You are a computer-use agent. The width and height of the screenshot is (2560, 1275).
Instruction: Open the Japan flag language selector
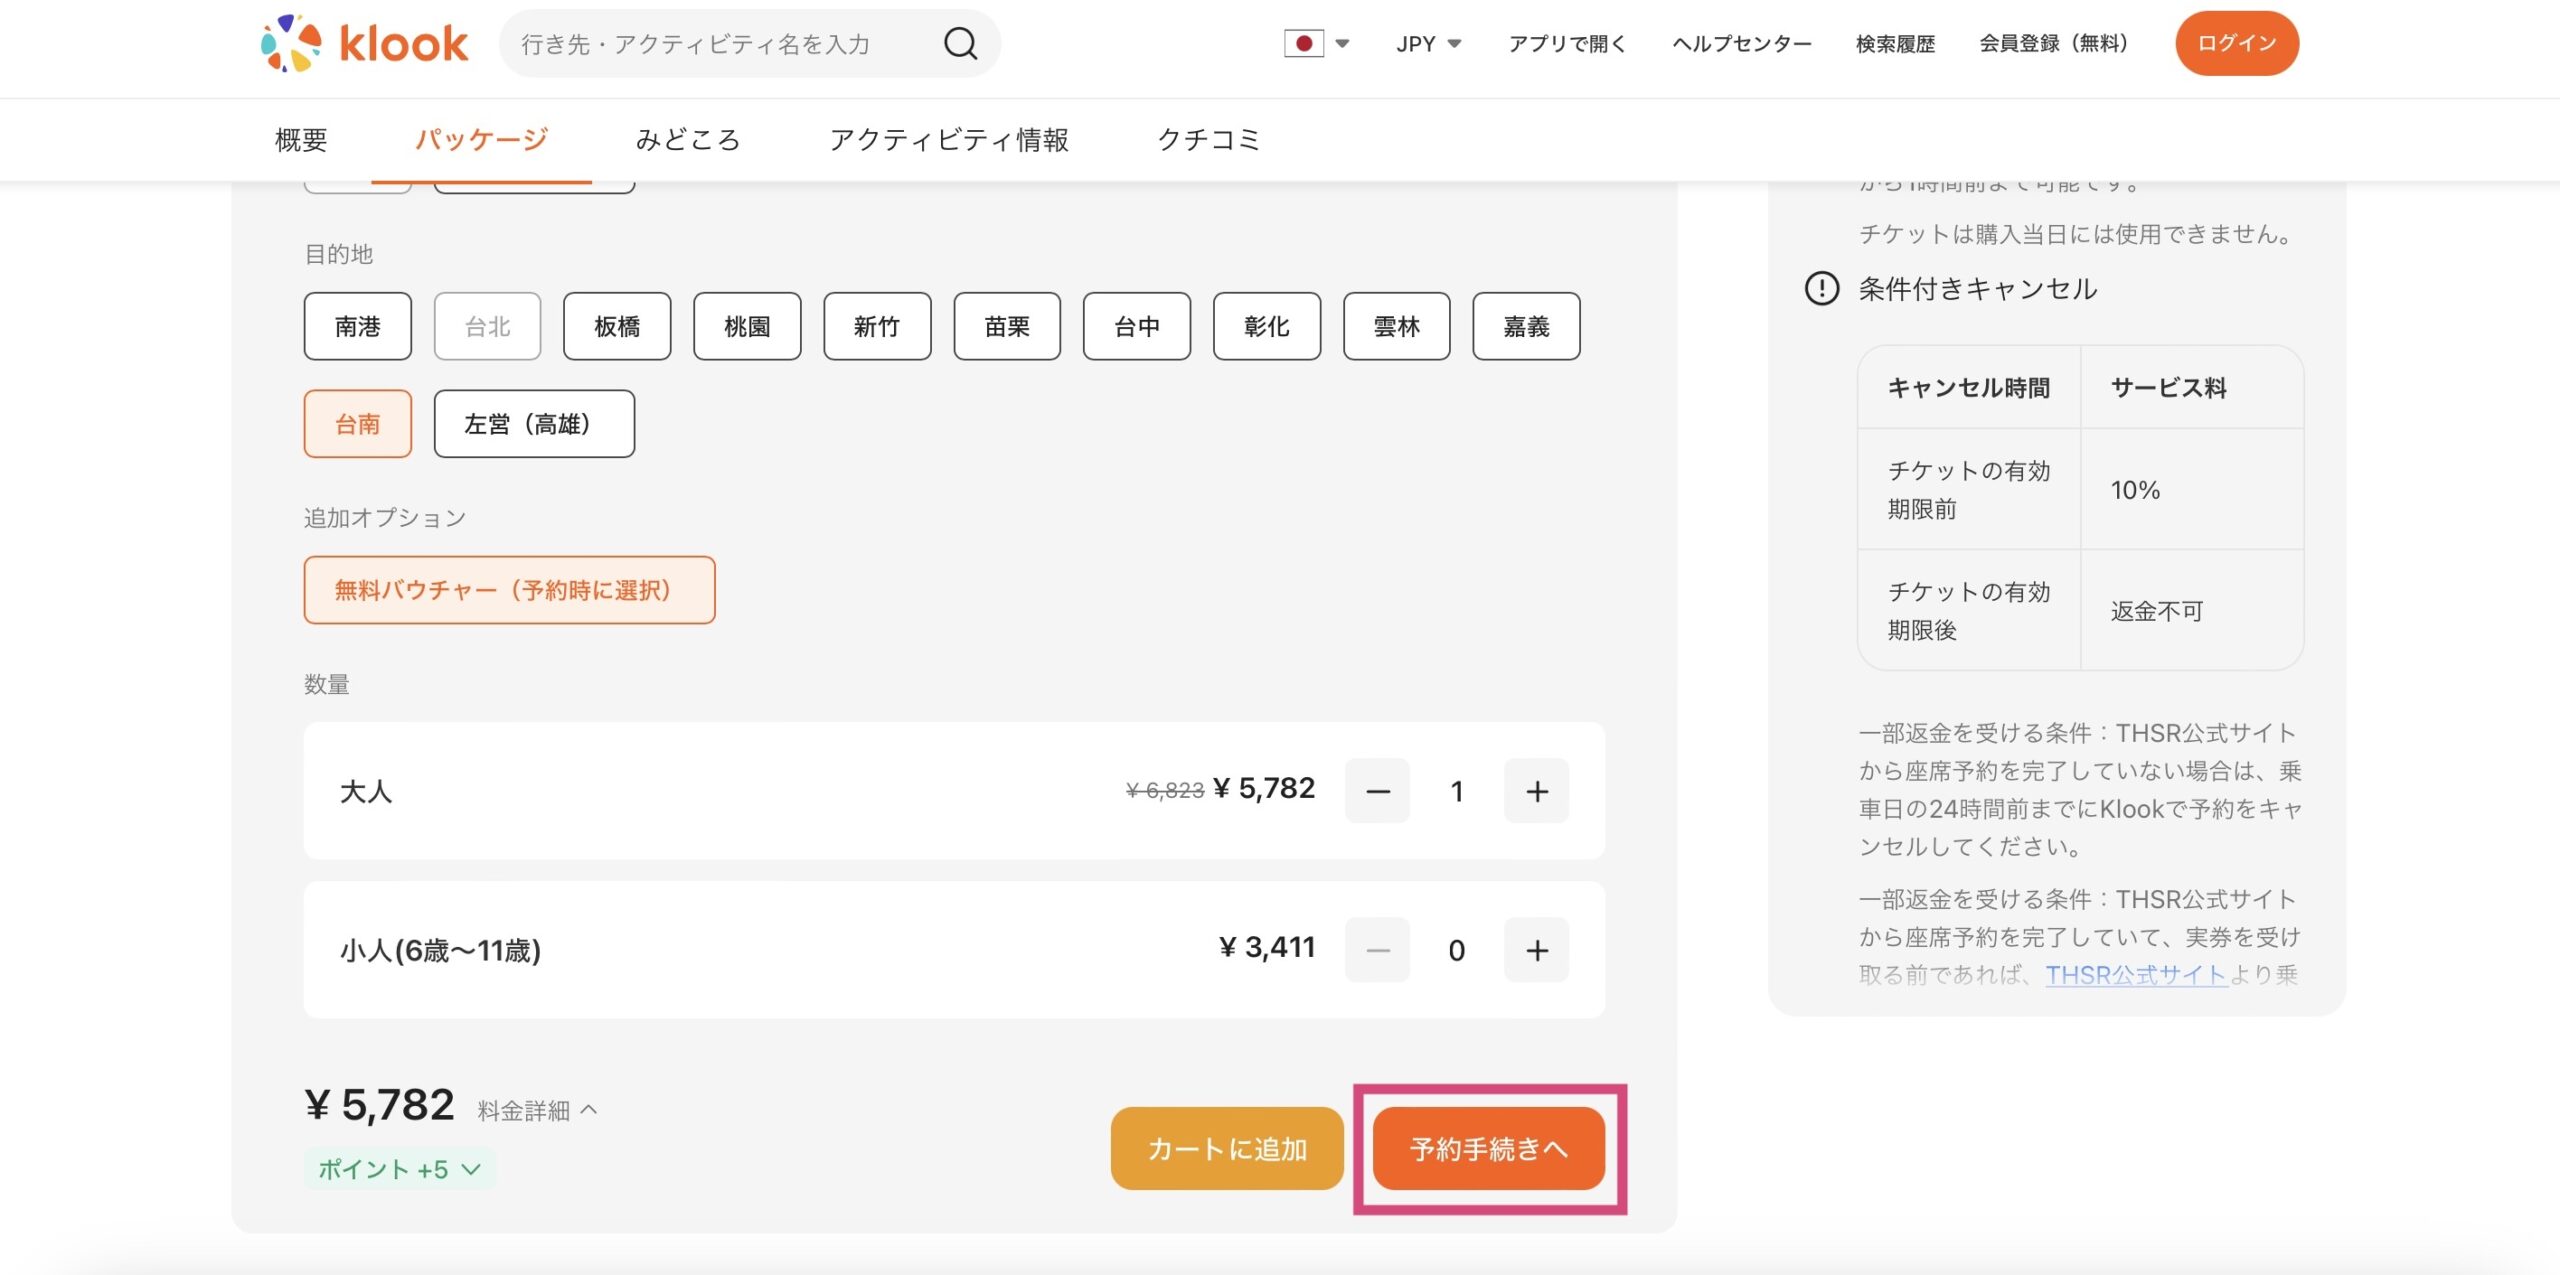coord(1317,43)
